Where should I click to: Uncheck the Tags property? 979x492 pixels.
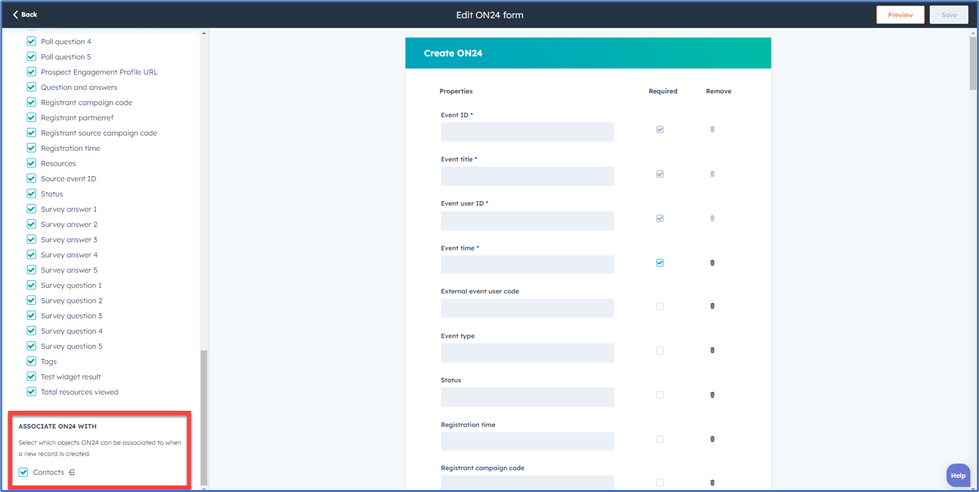(x=31, y=362)
